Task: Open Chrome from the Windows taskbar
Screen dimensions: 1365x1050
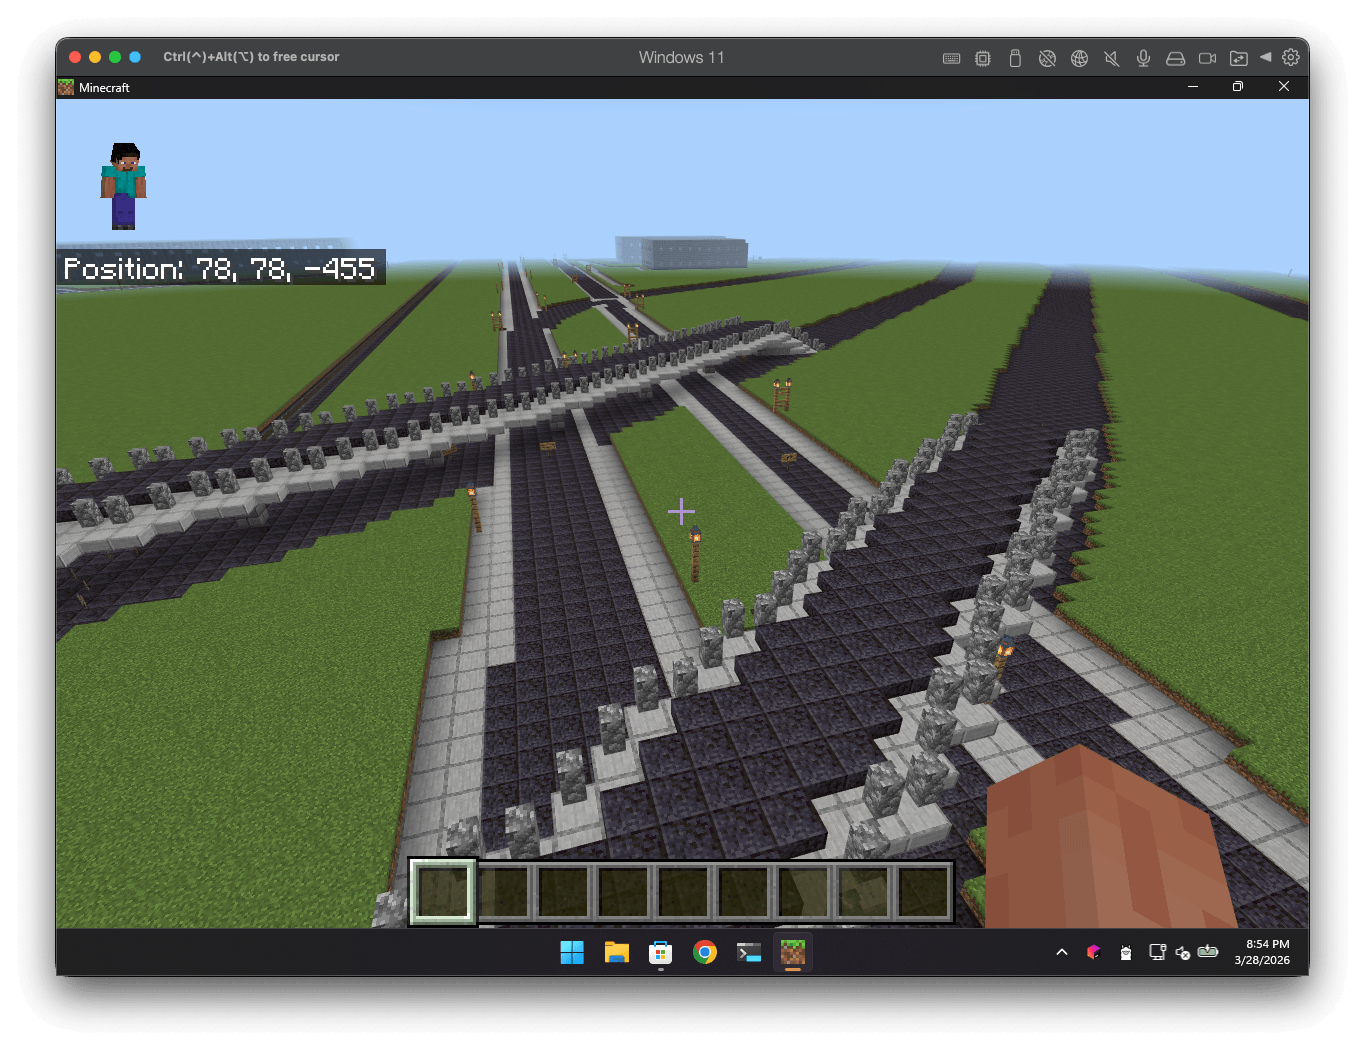Action: pos(705,952)
